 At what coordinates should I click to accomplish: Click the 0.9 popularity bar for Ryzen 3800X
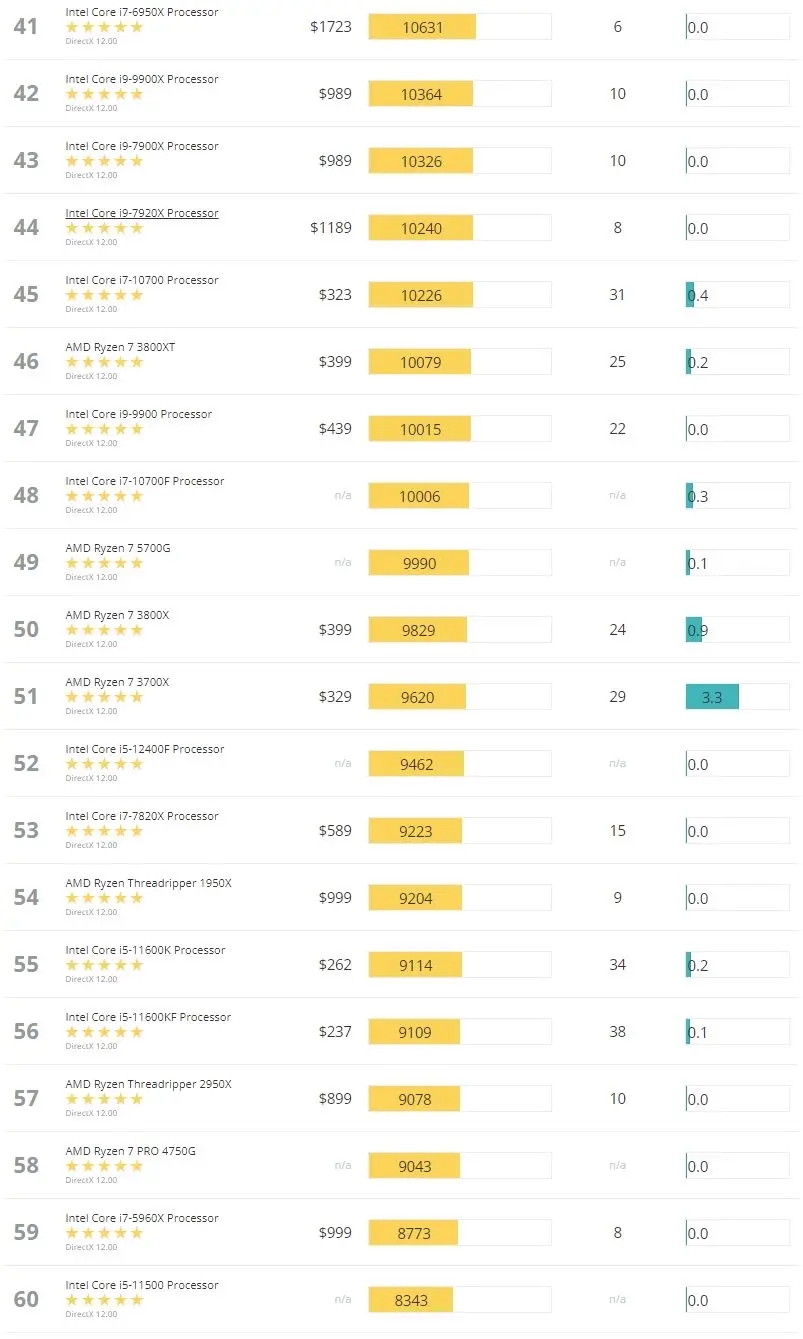click(x=696, y=630)
